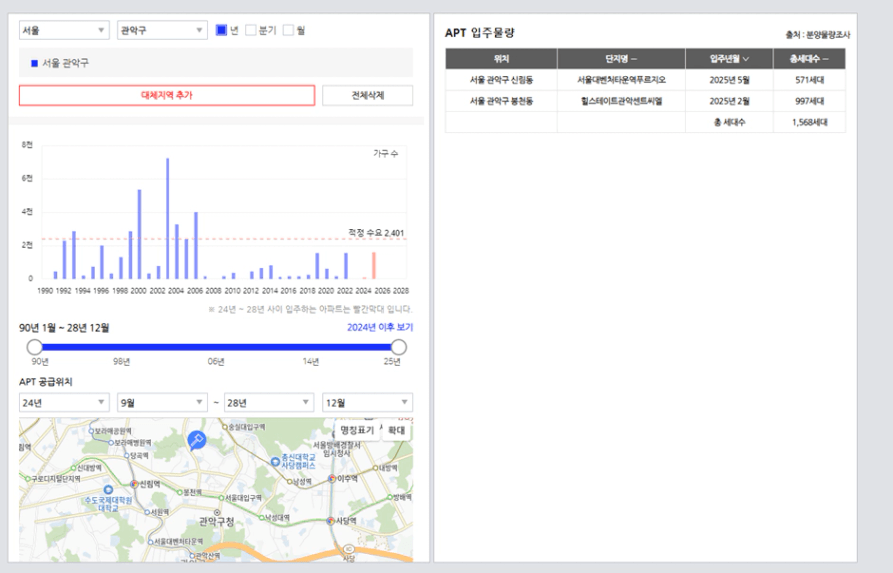The image size is (893, 573).
Task: Open the 12월 end month dropdown
Action: tap(367, 403)
